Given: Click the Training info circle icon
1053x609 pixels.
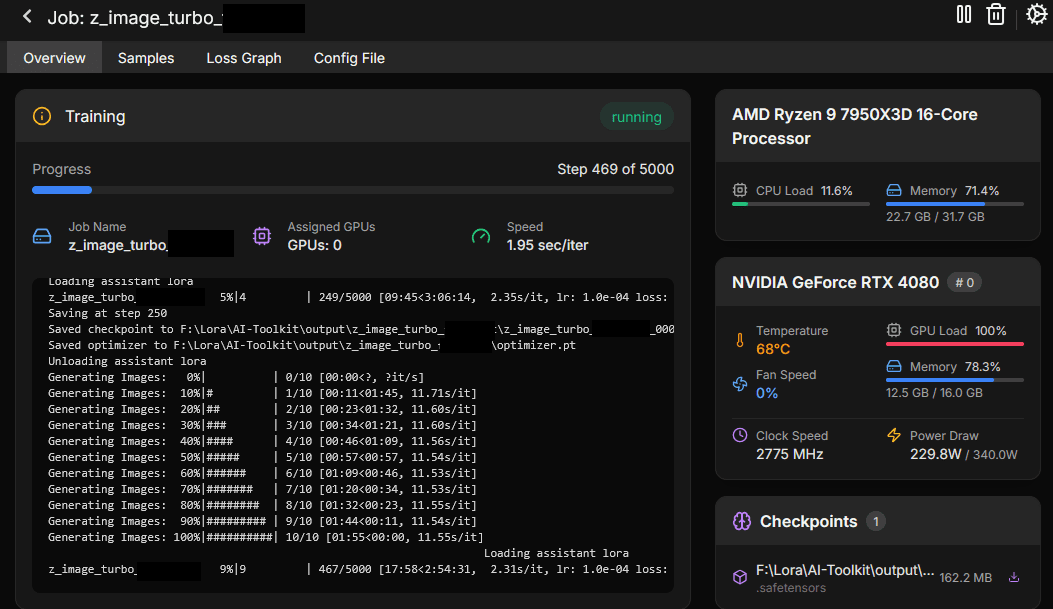Looking at the screenshot, I should tap(42, 116).
